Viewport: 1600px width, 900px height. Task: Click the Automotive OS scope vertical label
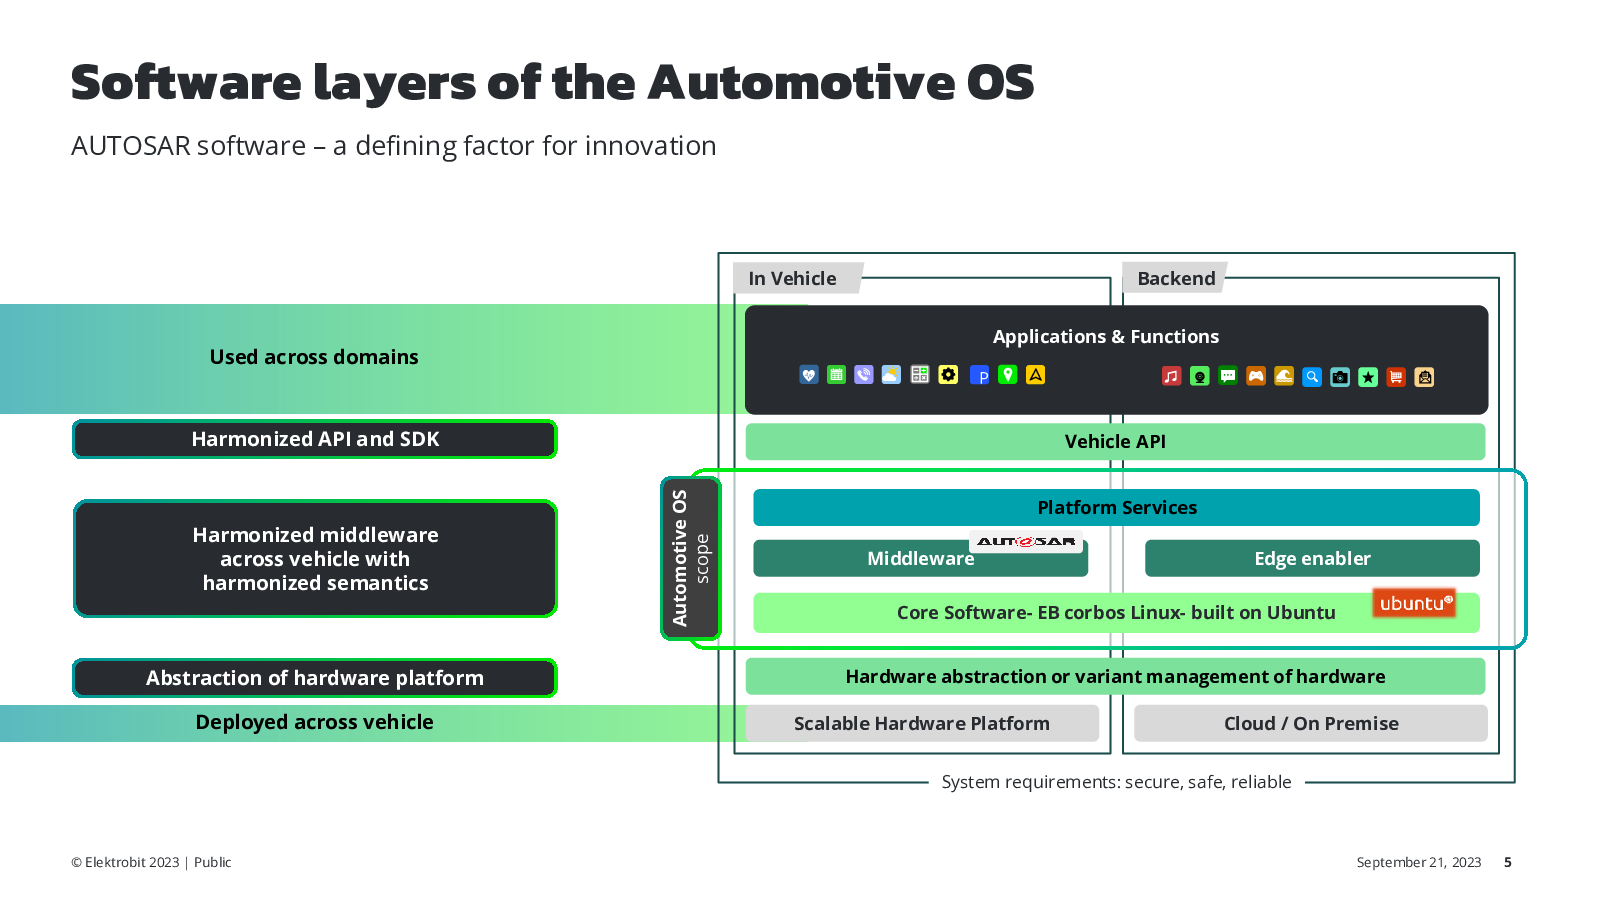point(690,558)
